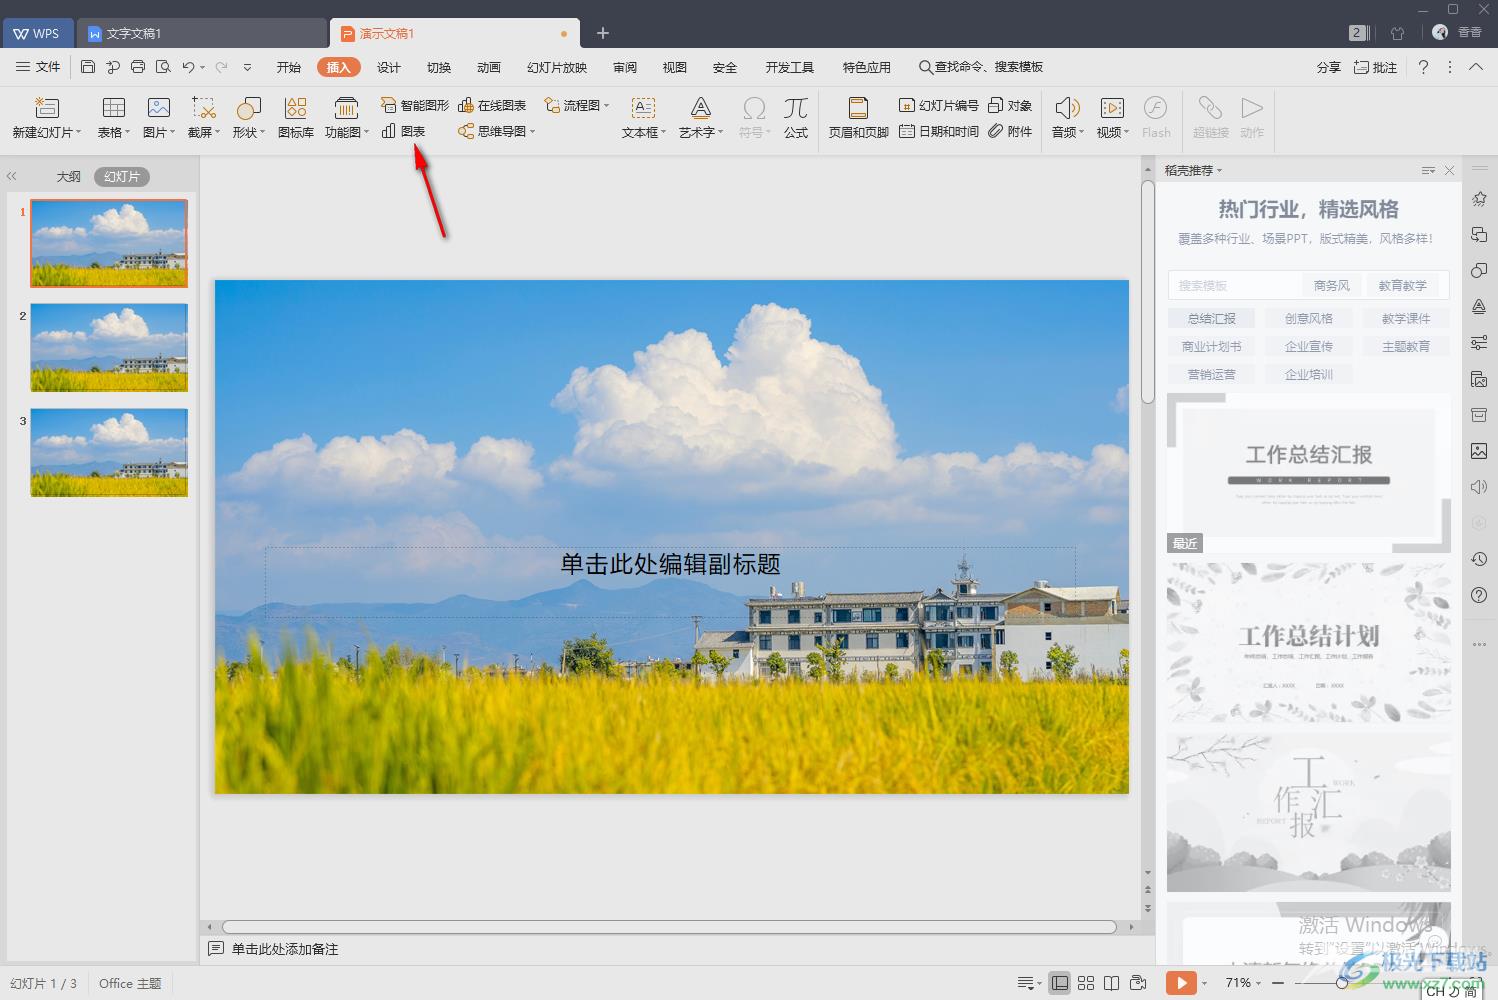Start slideshow with orange play button

pos(1181,983)
